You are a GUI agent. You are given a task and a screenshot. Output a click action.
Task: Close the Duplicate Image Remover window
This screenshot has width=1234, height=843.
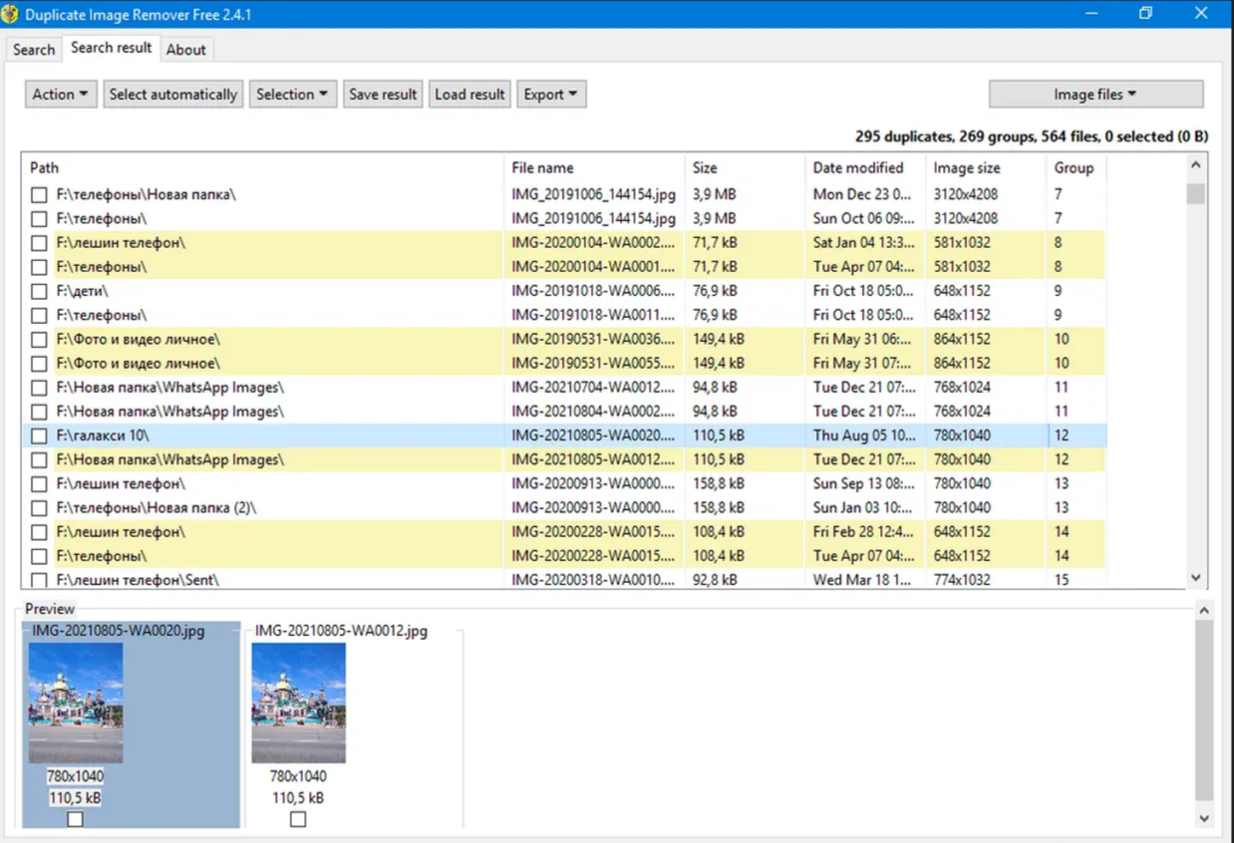[x=1201, y=14]
